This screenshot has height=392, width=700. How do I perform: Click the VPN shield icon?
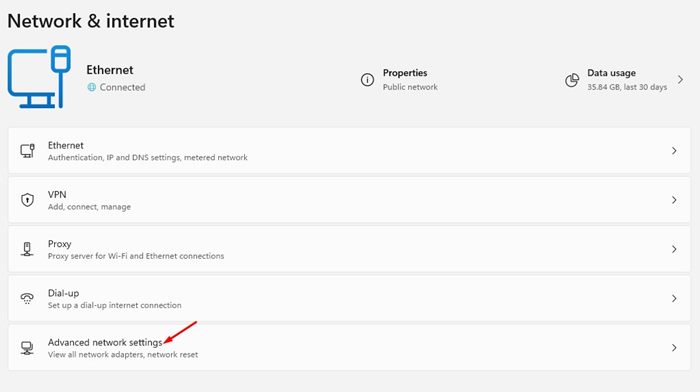point(27,200)
